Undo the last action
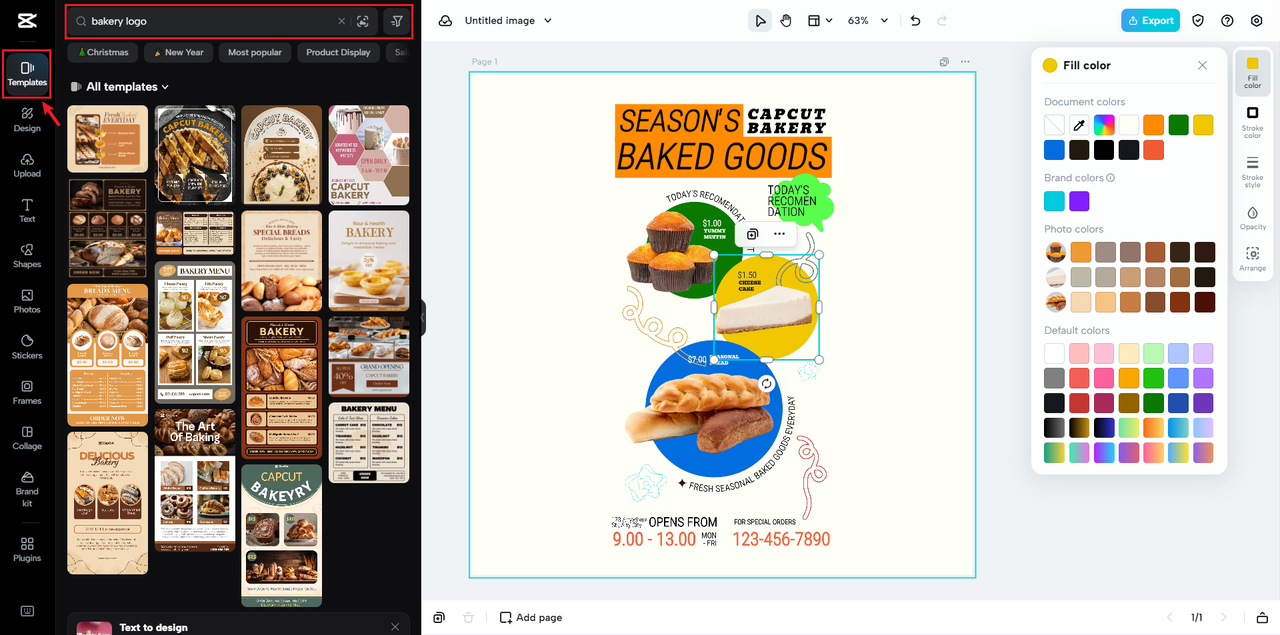1280x635 pixels. pos(916,20)
